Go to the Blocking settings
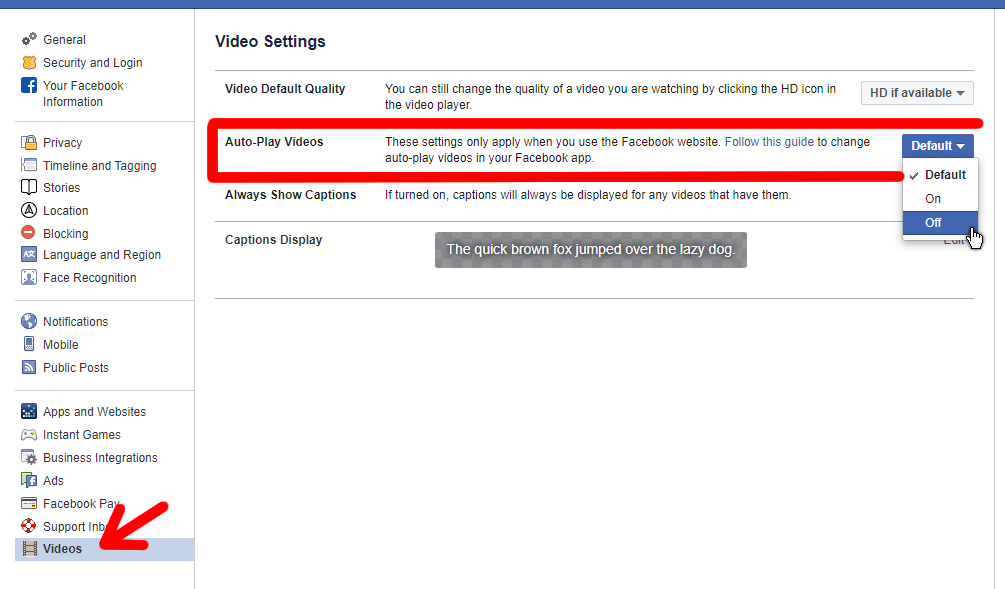The width and height of the screenshot is (1005, 589). click(x=65, y=234)
